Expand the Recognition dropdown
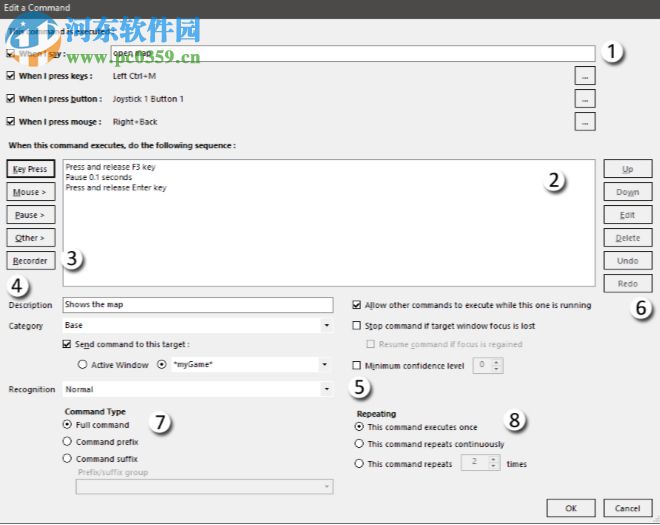660x525 pixels. click(x=327, y=389)
